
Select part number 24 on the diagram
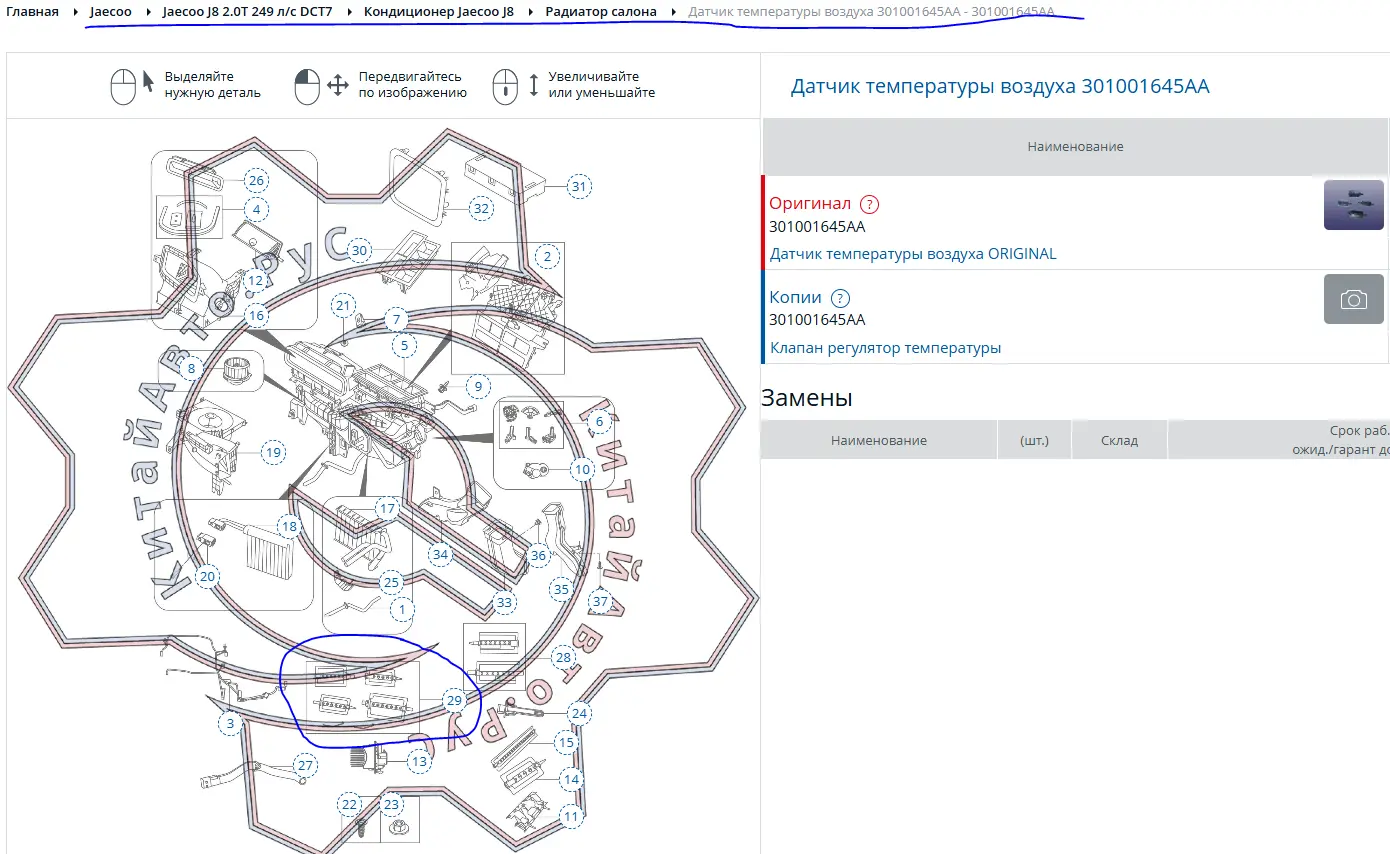click(x=579, y=713)
